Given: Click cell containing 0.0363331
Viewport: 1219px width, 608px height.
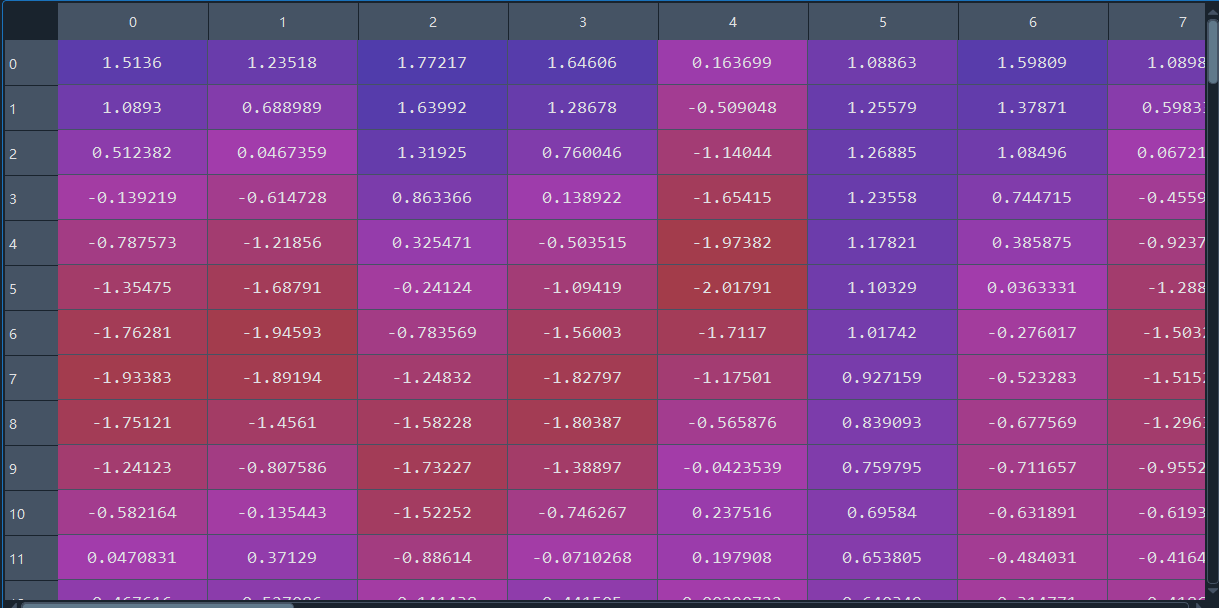Looking at the screenshot, I should tap(1033, 288).
